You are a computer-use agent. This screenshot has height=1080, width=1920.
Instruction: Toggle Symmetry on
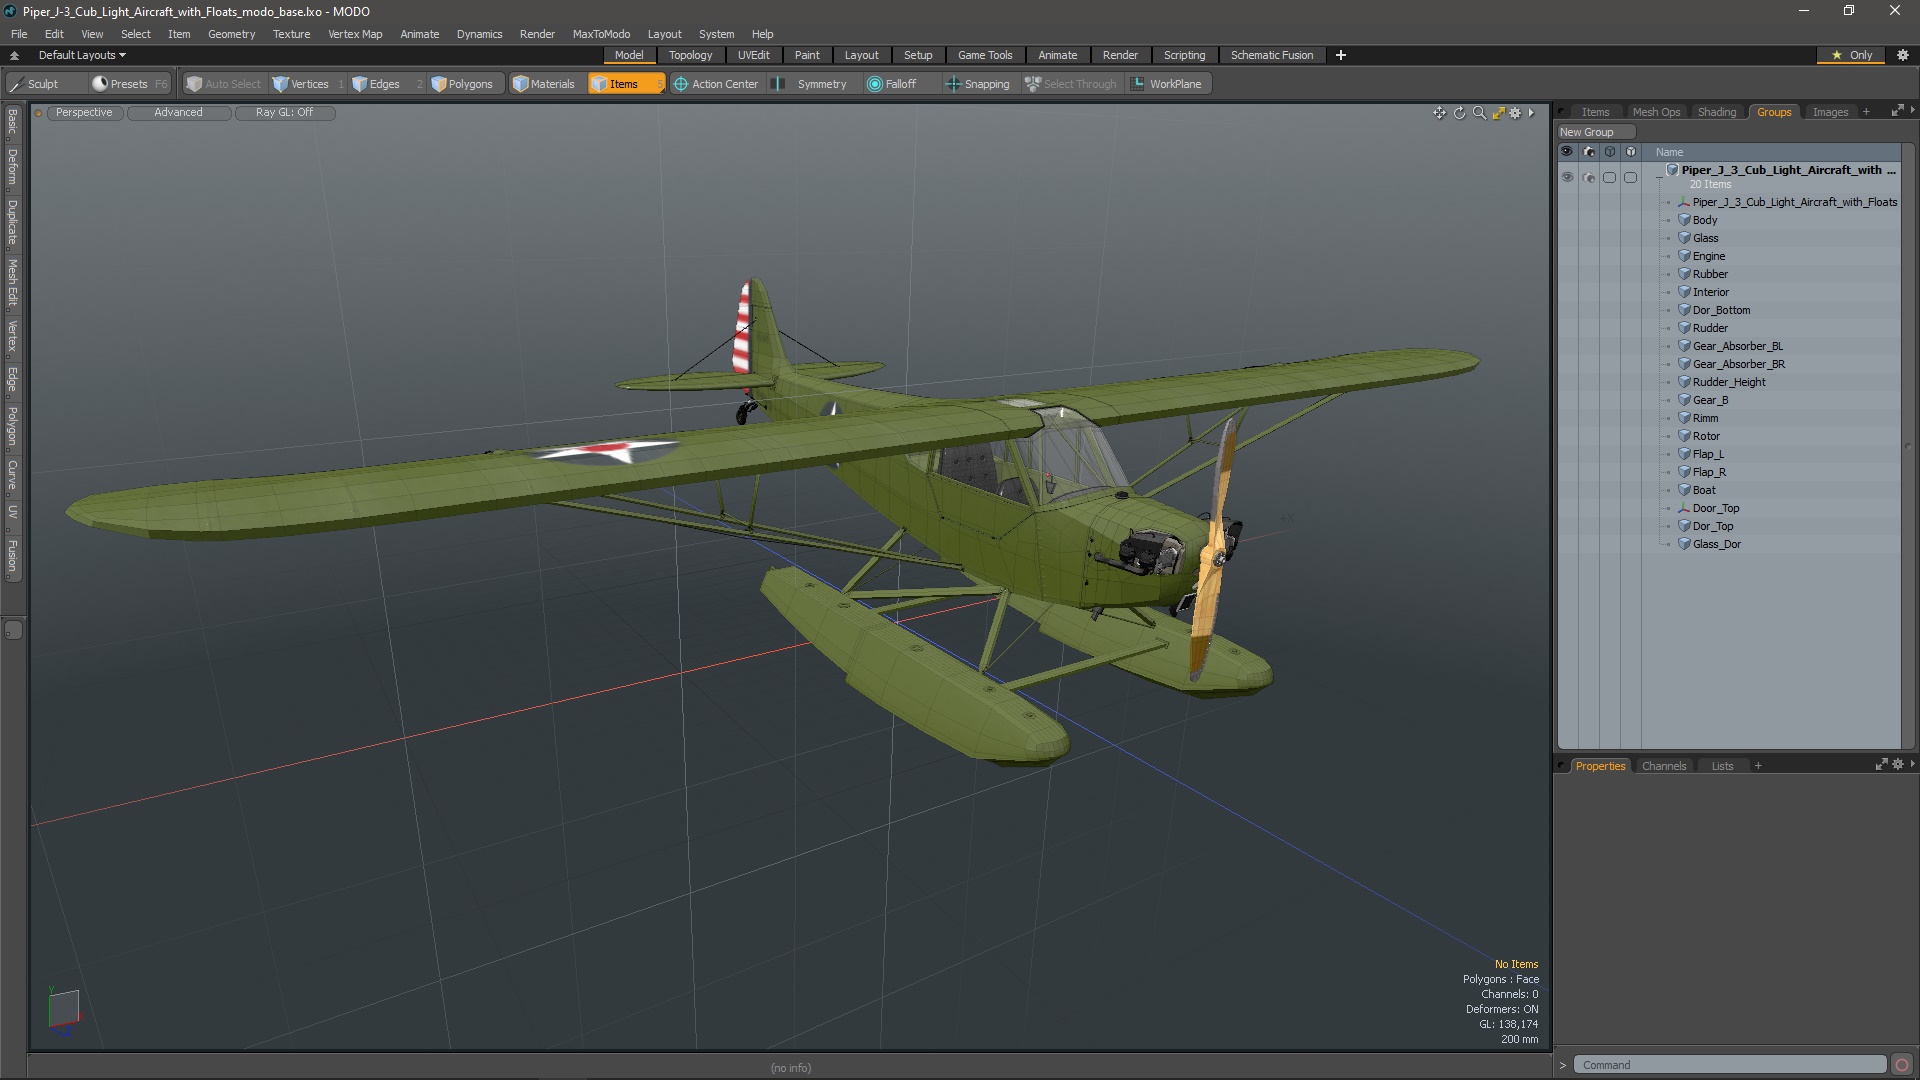coord(811,84)
